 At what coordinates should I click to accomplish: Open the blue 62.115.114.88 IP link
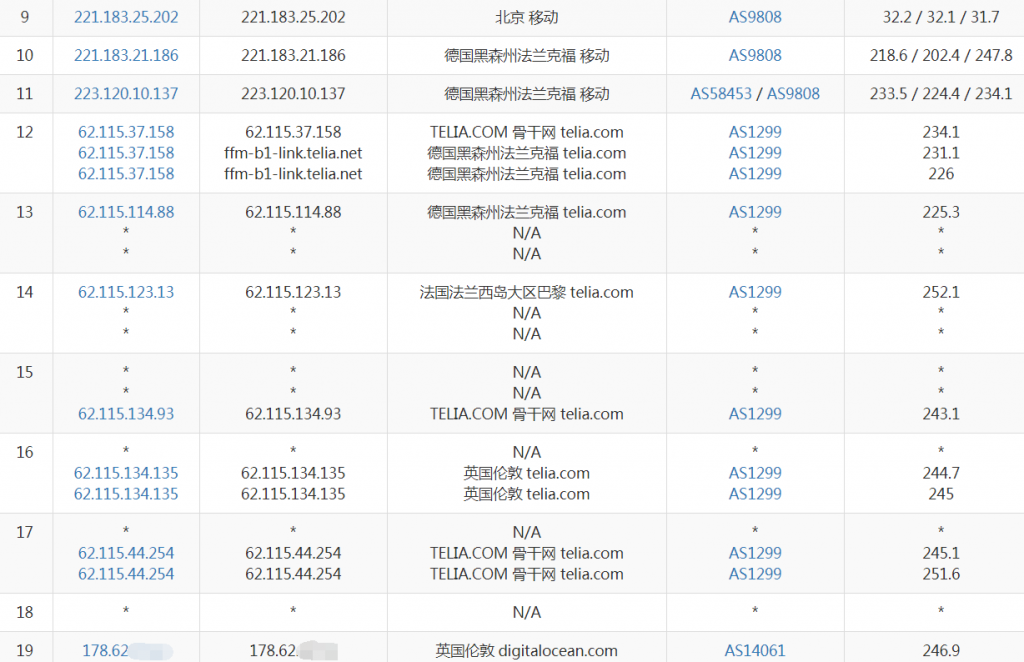[126, 212]
